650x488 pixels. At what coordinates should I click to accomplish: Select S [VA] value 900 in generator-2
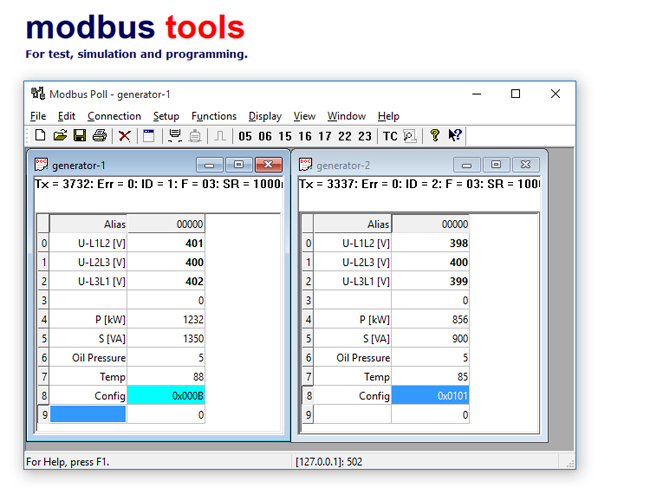[x=430, y=338]
